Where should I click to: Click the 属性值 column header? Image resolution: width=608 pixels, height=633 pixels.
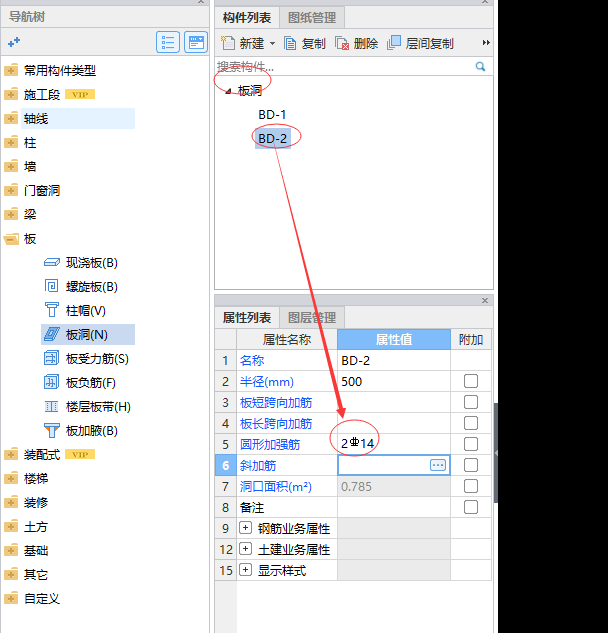pyautogui.click(x=394, y=339)
